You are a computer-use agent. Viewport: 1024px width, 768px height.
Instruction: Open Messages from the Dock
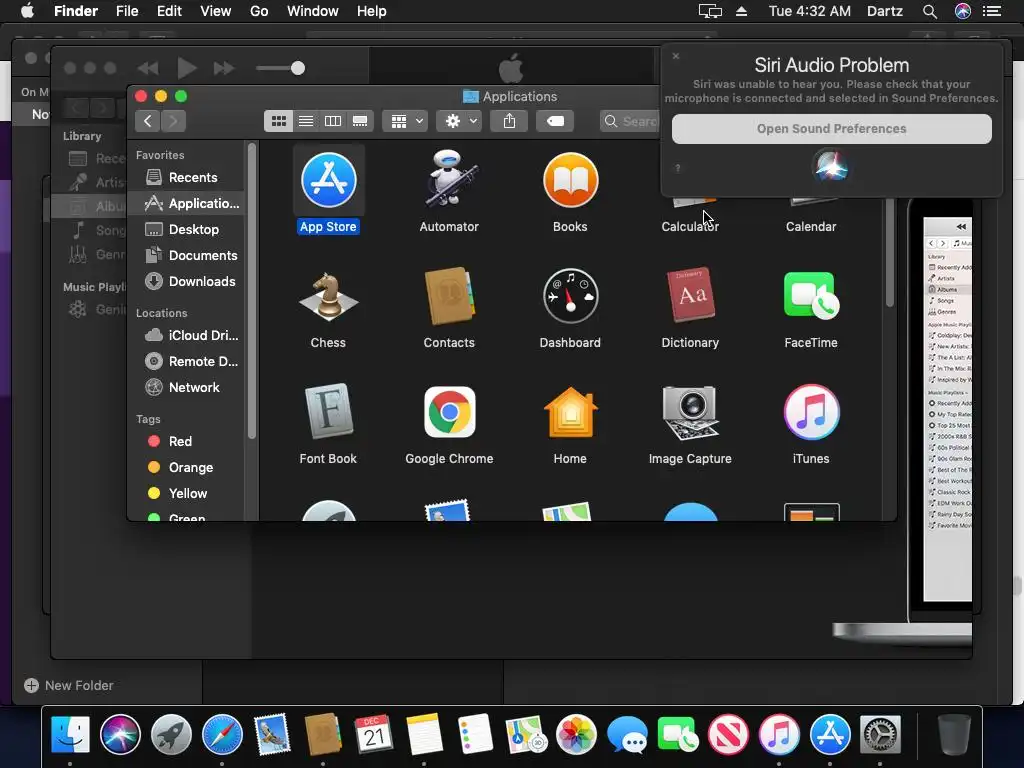[627, 735]
